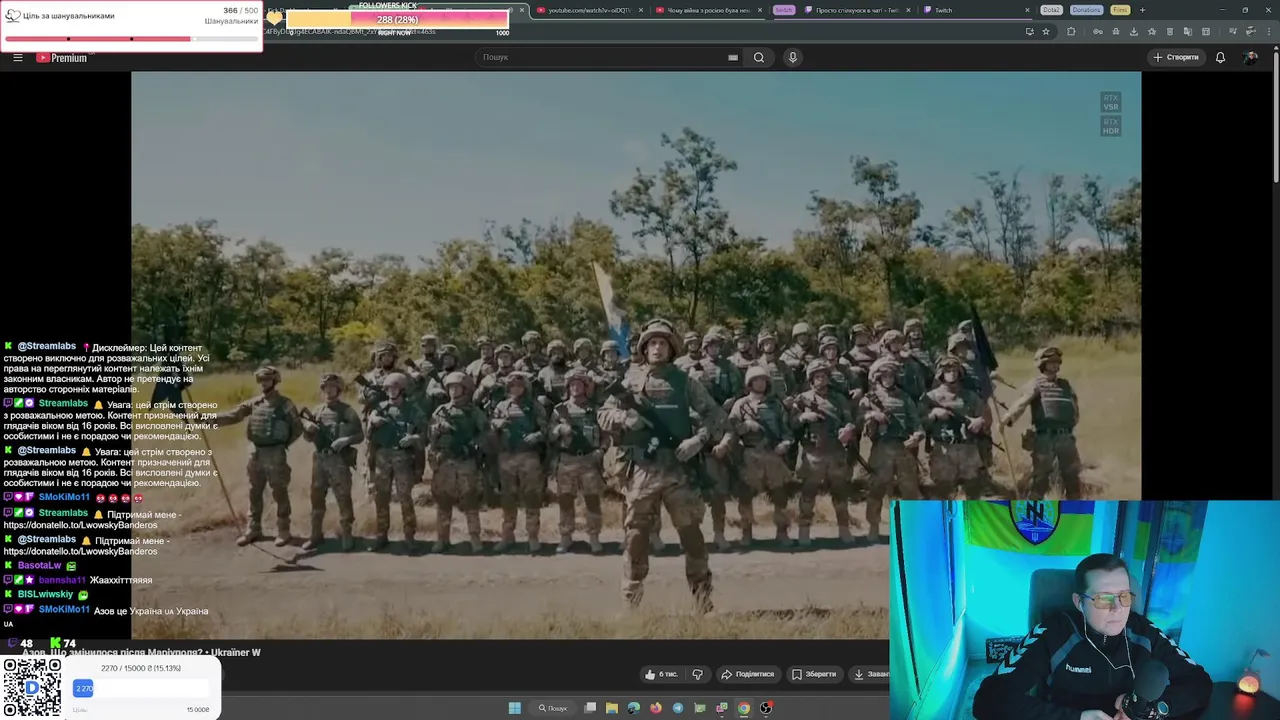
Task: Click chat username BISLwiwskiy
Action: point(45,594)
